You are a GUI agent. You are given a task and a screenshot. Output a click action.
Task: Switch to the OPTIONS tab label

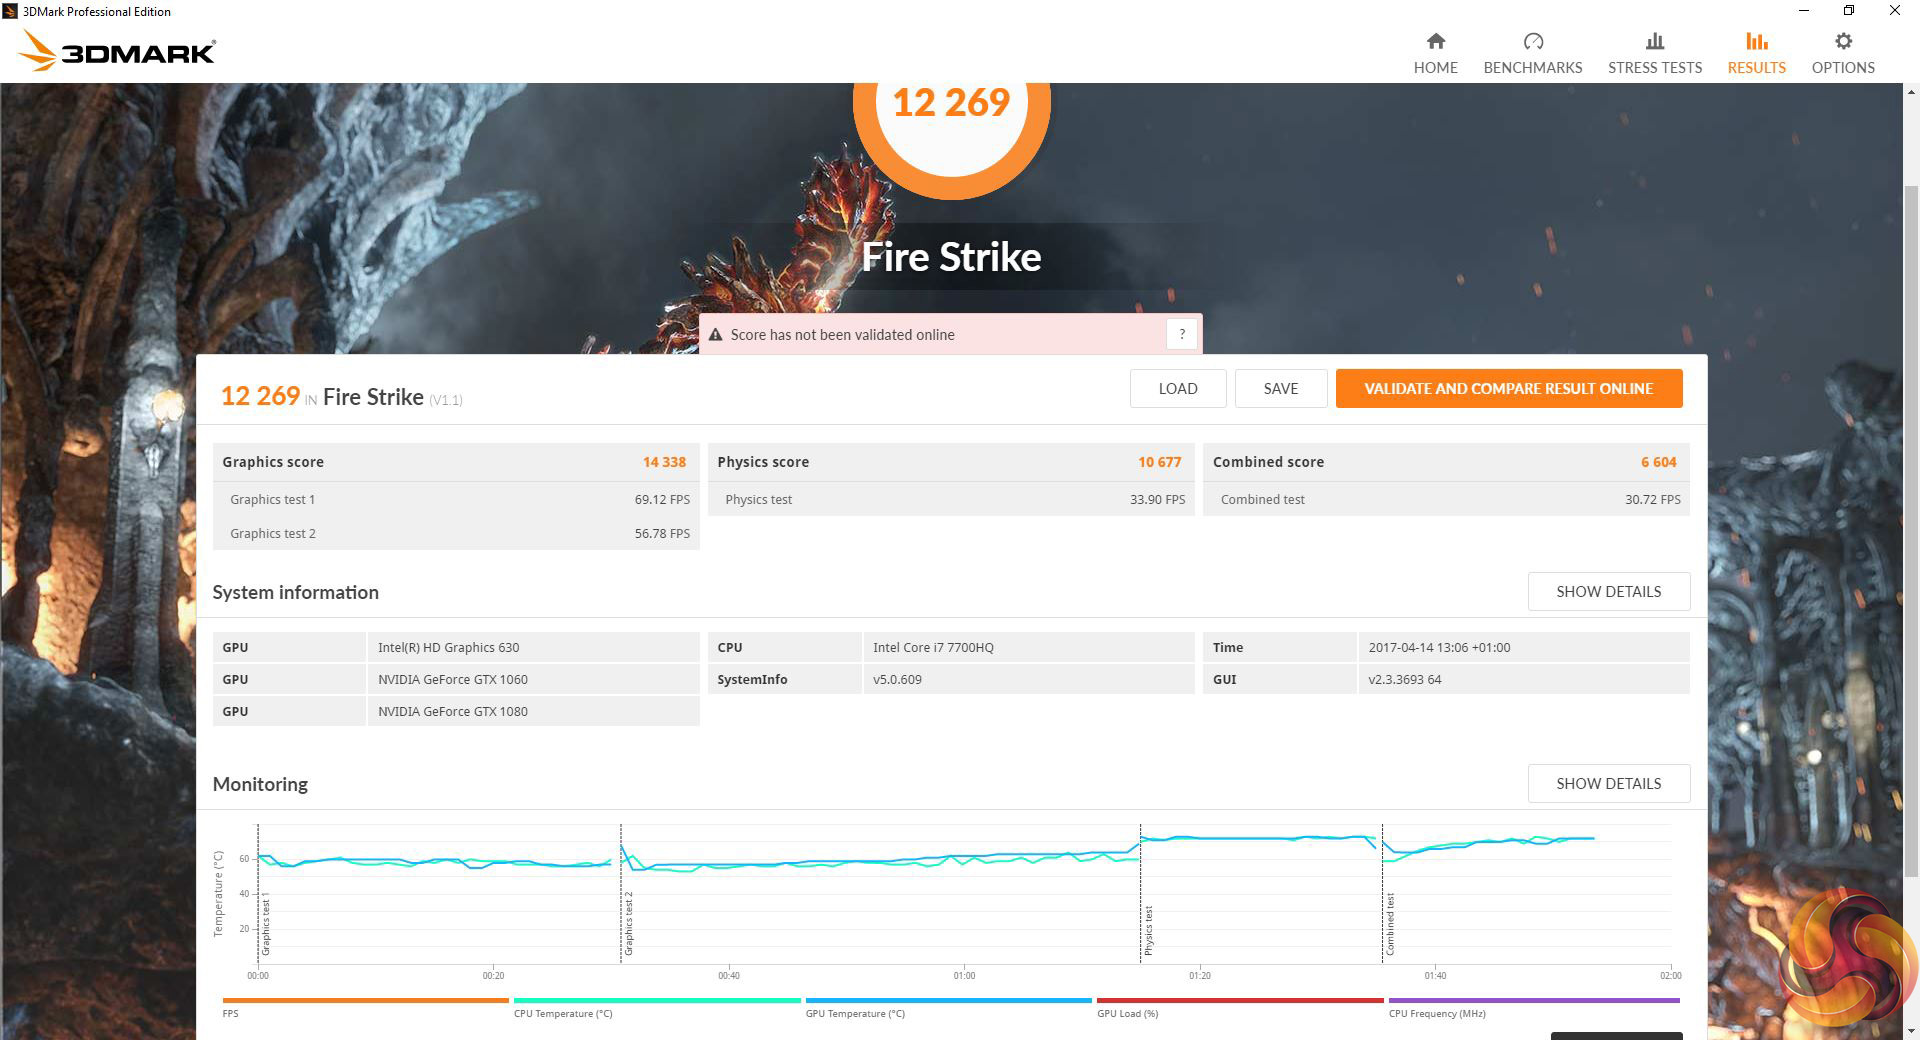coord(1843,68)
